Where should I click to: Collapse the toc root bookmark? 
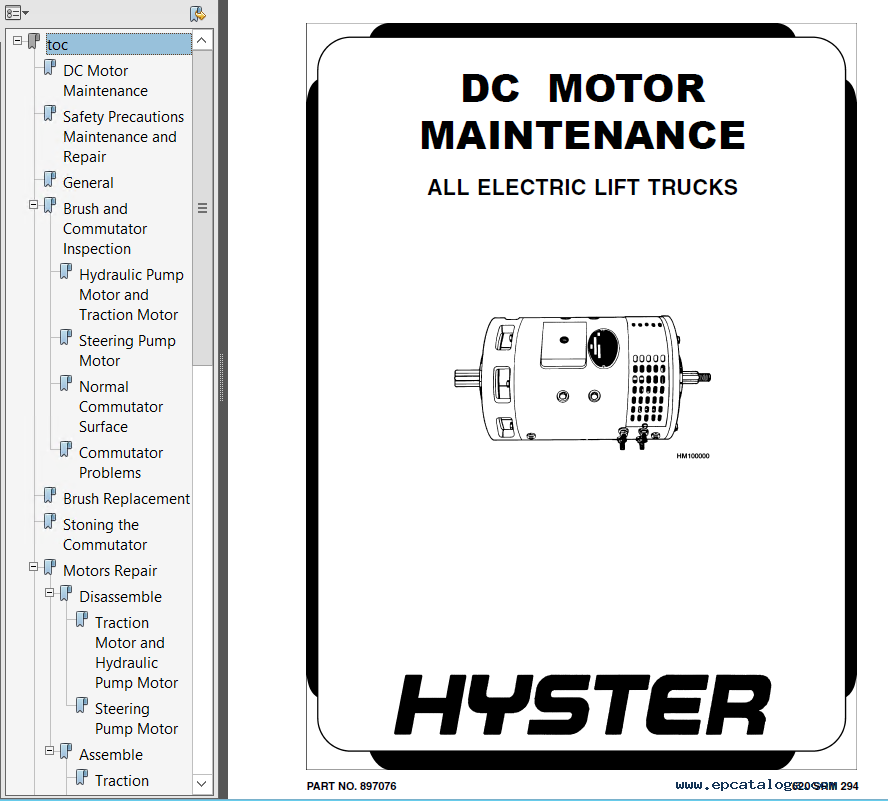tap(18, 41)
